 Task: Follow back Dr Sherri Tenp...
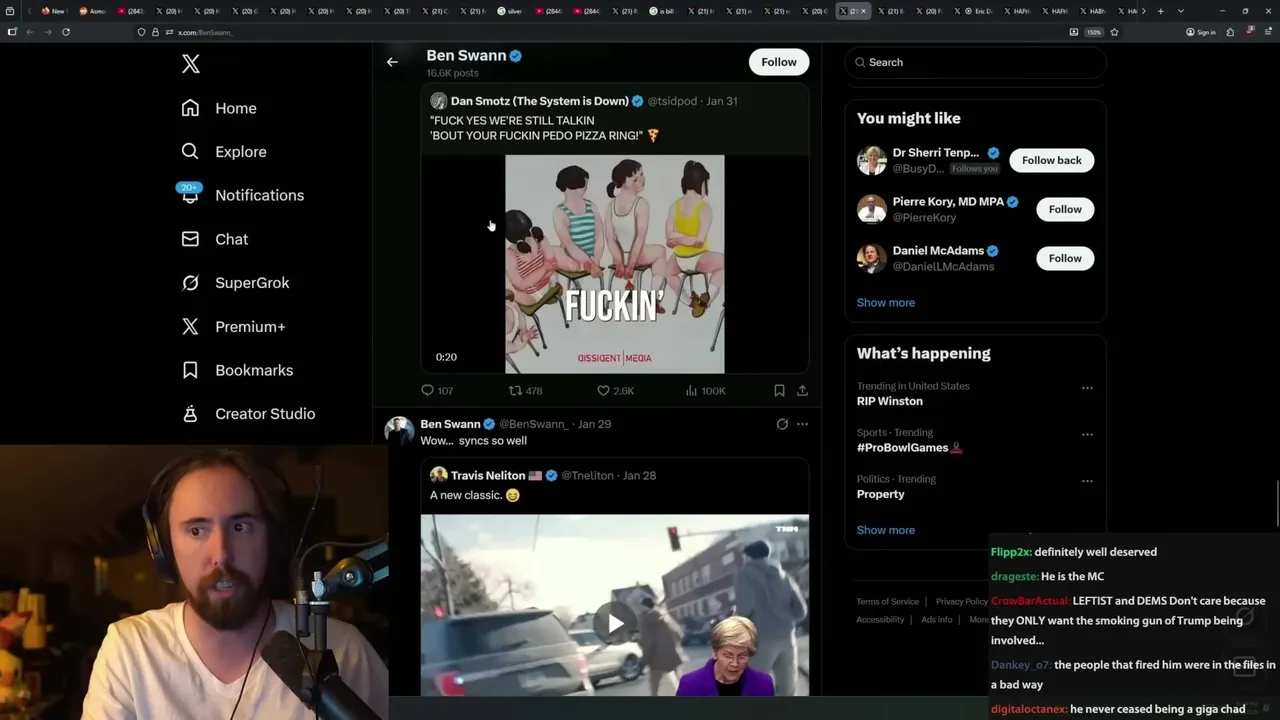[x=1051, y=160]
